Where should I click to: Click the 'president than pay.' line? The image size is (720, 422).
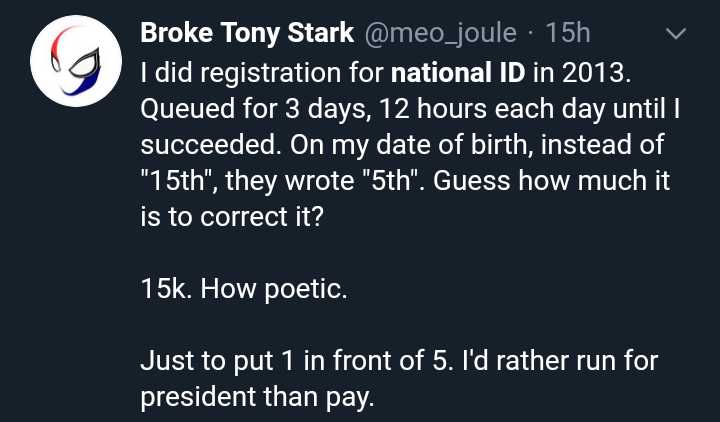click(x=257, y=397)
